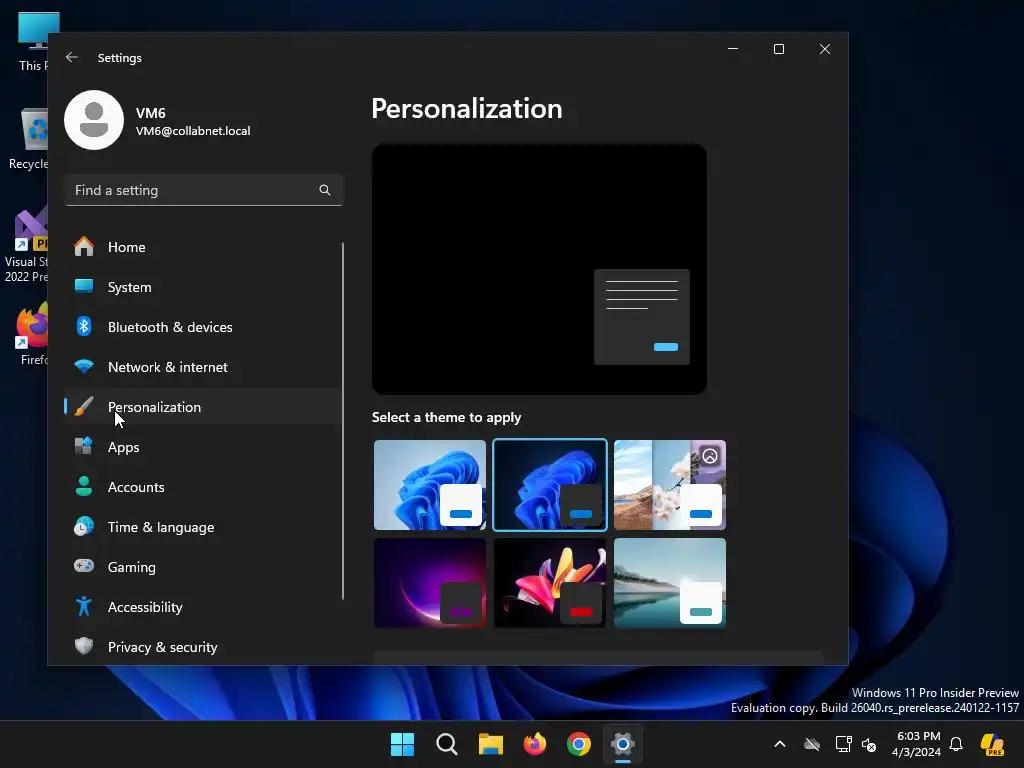Click the System monitor icon in sidebar

click(x=84, y=287)
